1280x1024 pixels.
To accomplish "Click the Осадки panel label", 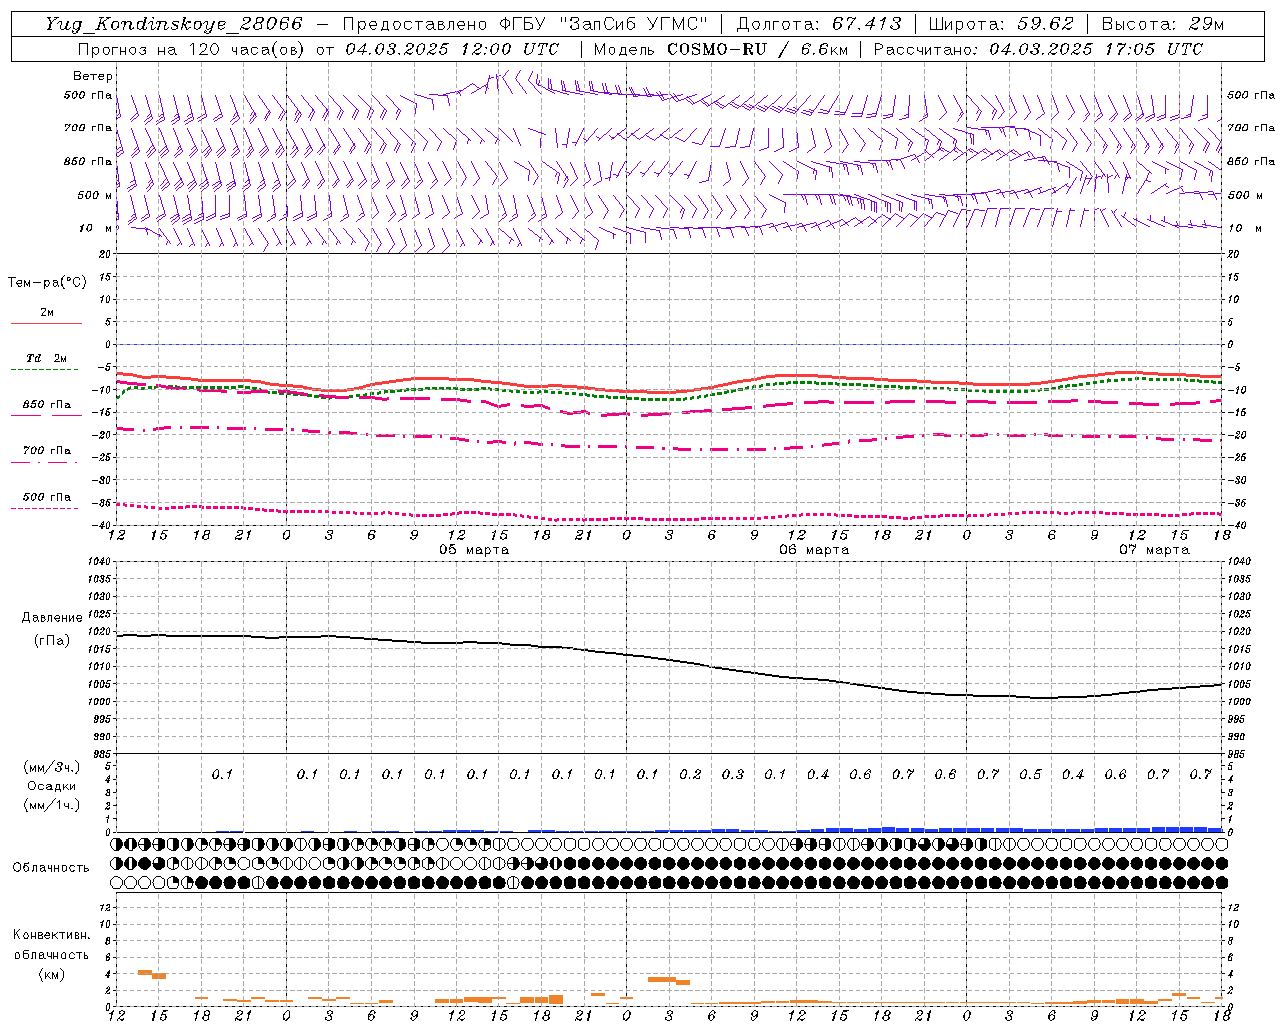I will tap(52, 786).
